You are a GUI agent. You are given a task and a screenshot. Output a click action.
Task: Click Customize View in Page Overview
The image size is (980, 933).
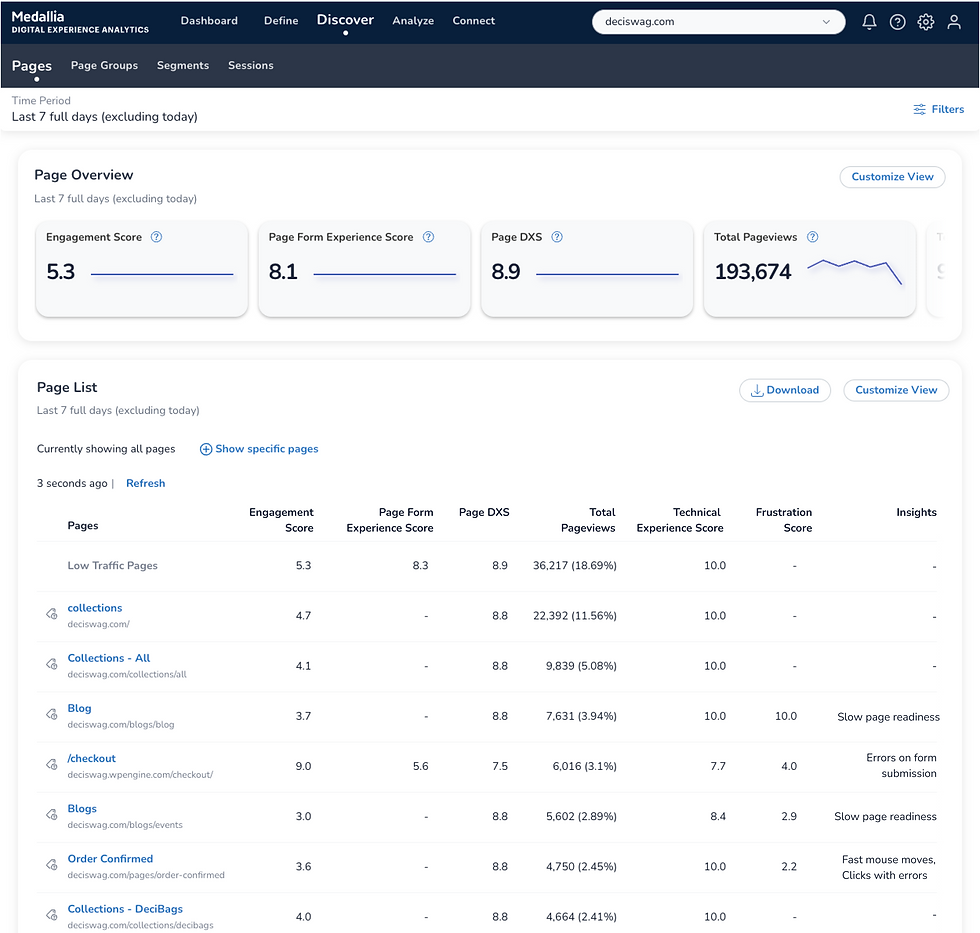pos(892,177)
